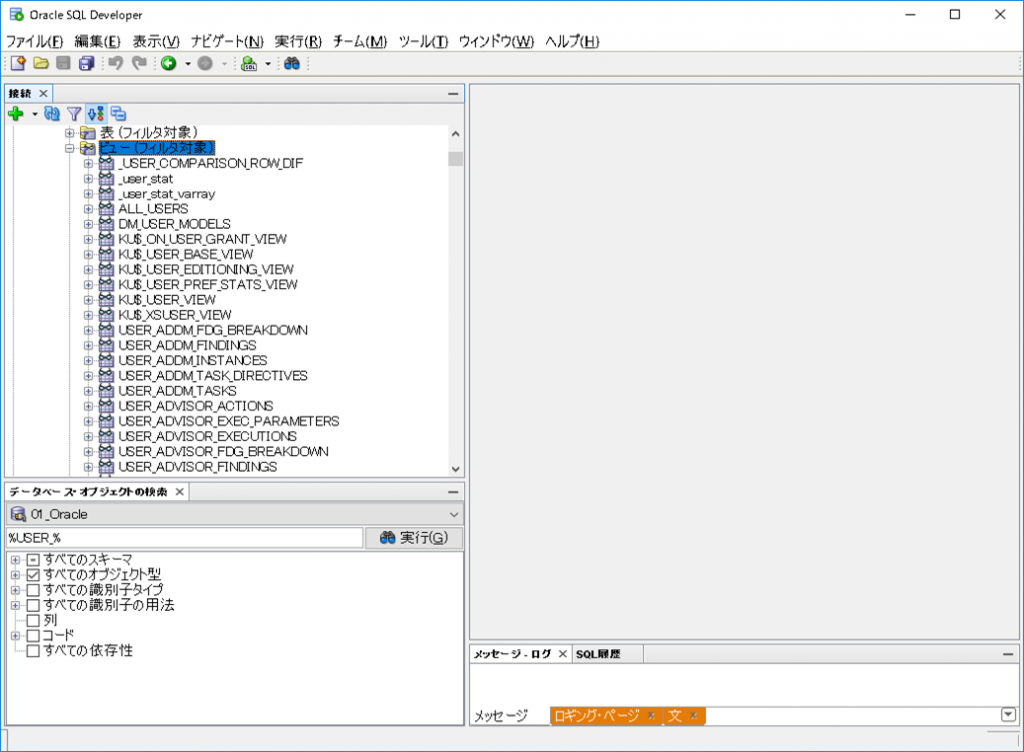Open the 01_Oracle connection dropdown
This screenshot has width=1024, height=752.
click(454, 514)
